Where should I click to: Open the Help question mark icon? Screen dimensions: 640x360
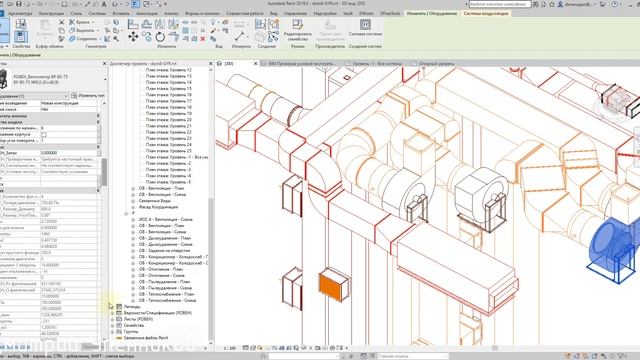(615, 4)
